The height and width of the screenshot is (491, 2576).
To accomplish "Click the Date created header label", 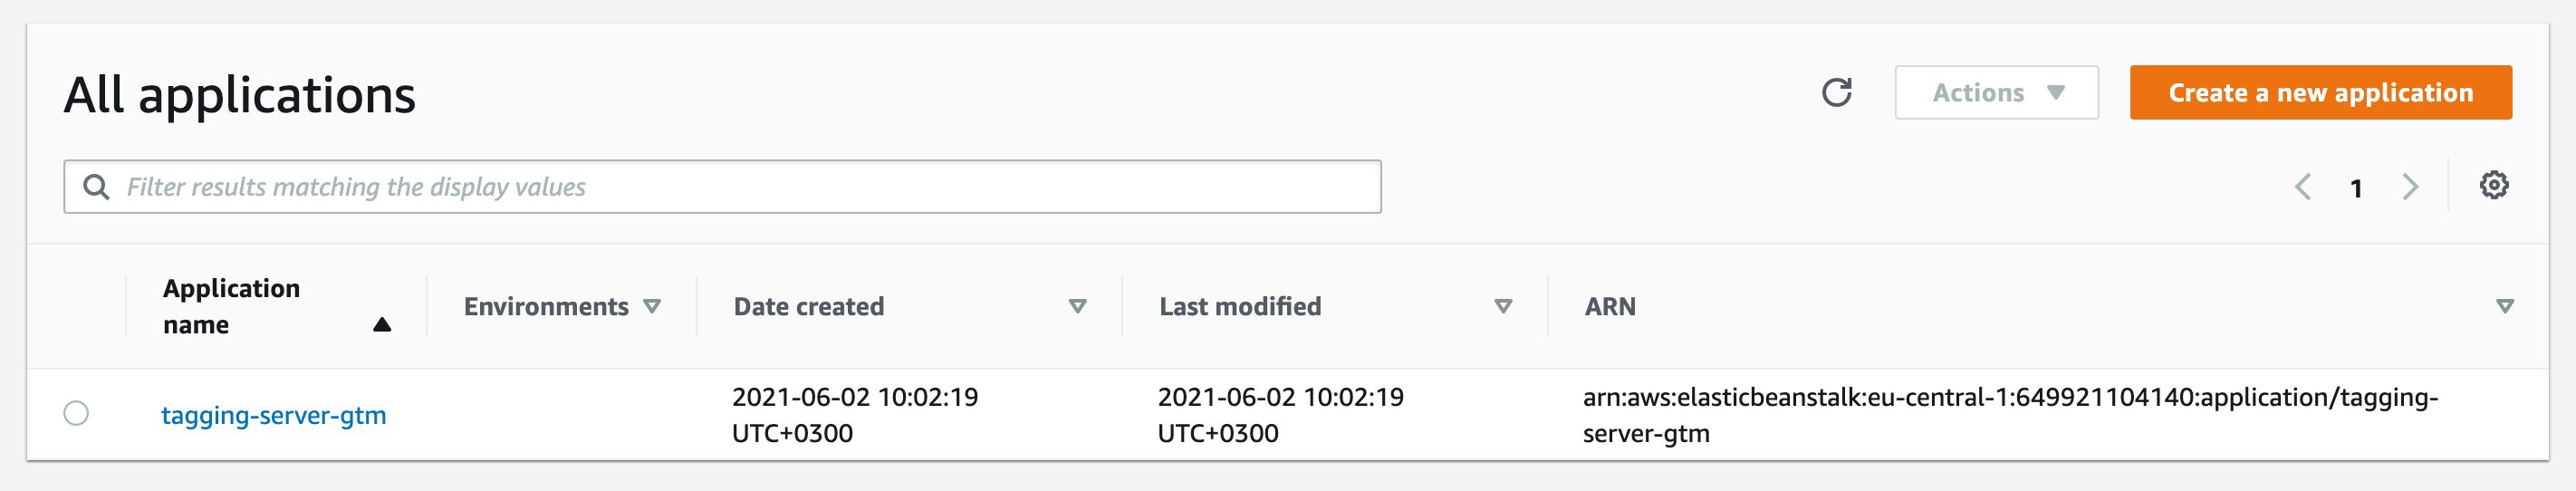I will (x=809, y=306).
